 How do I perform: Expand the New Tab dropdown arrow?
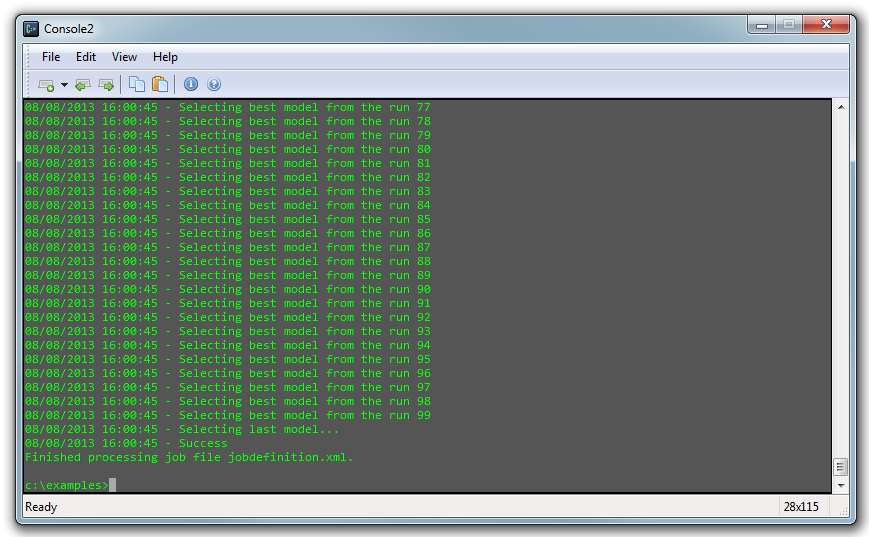(x=64, y=85)
